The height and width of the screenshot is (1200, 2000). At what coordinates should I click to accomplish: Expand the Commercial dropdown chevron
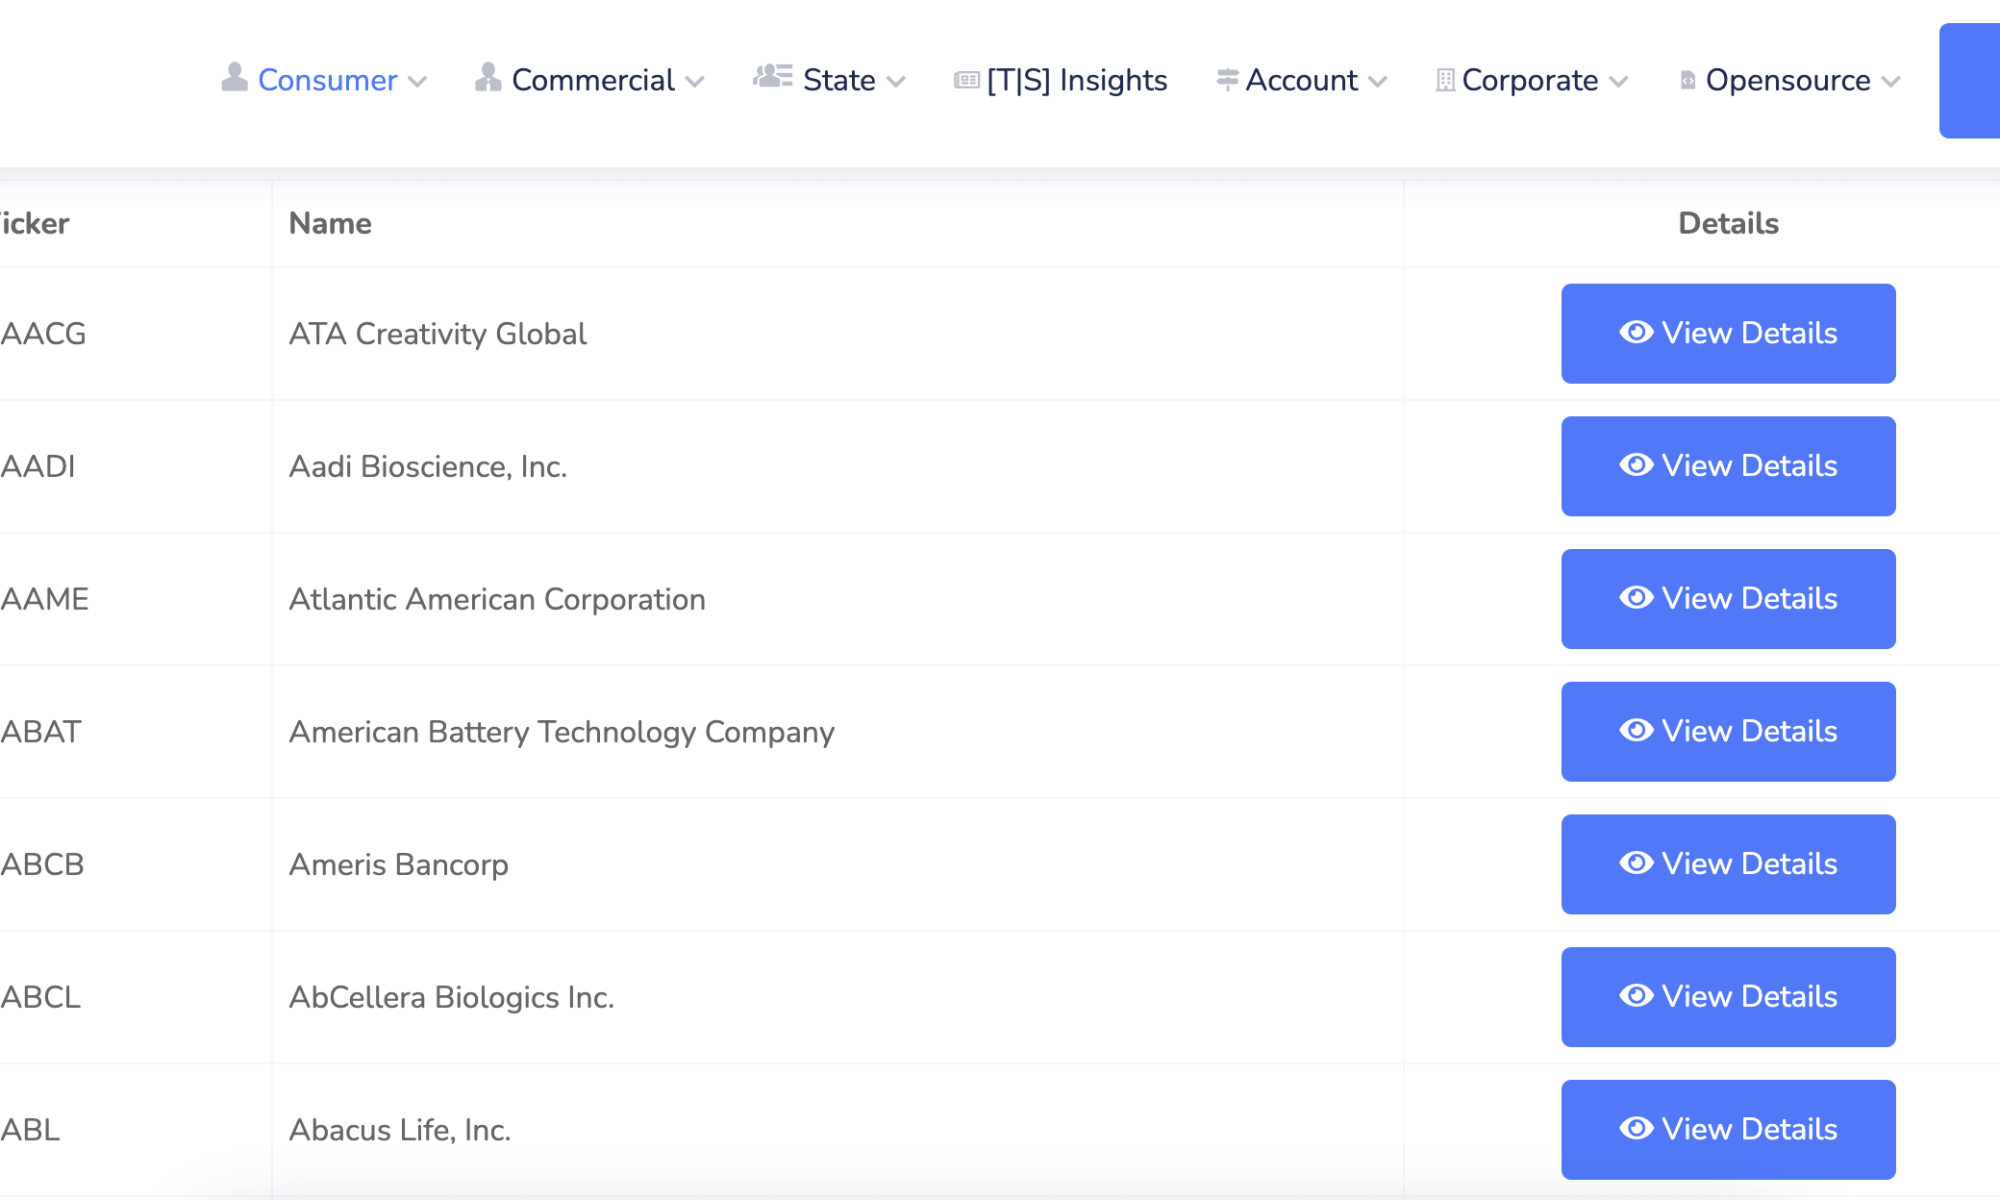click(x=695, y=82)
